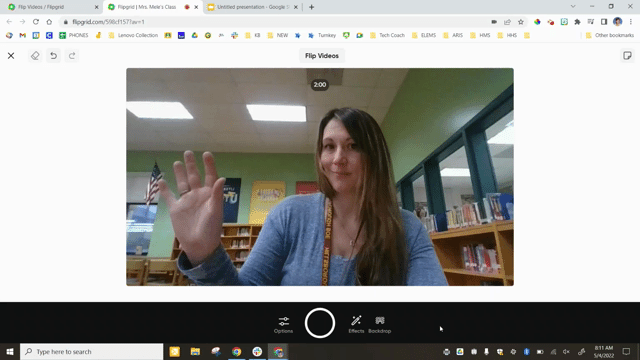Open the notification center icon
Image resolution: width=640 pixels, height=360 pixels.
(x=626, y=351)
